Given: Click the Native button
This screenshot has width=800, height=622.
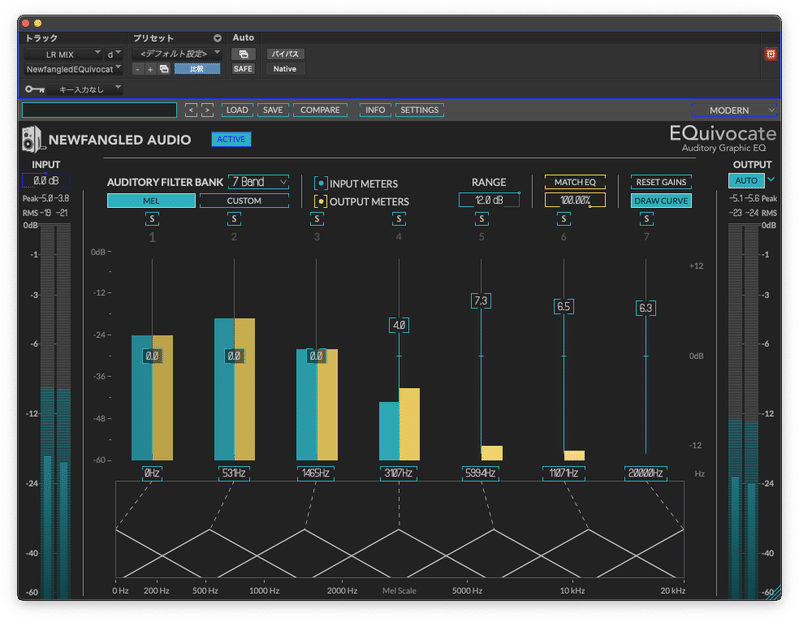Looking at the screenshot, I should (285, 69).
